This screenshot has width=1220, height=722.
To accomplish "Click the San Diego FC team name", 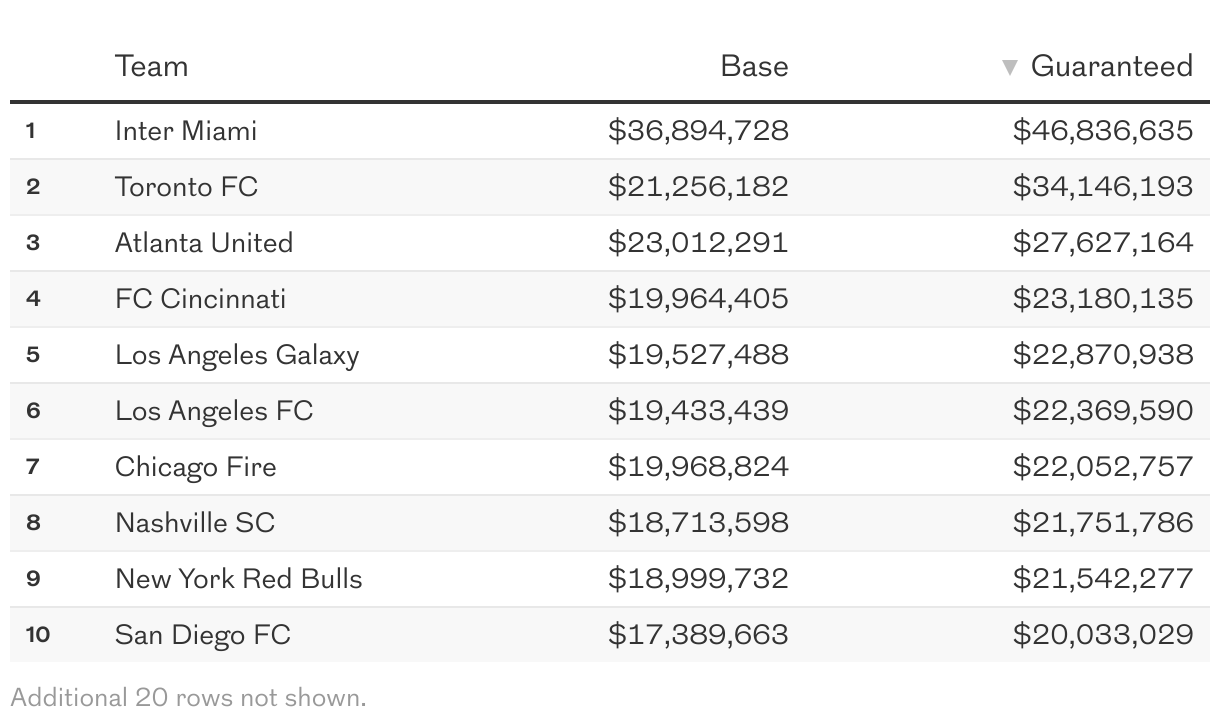I will point(203,635).
